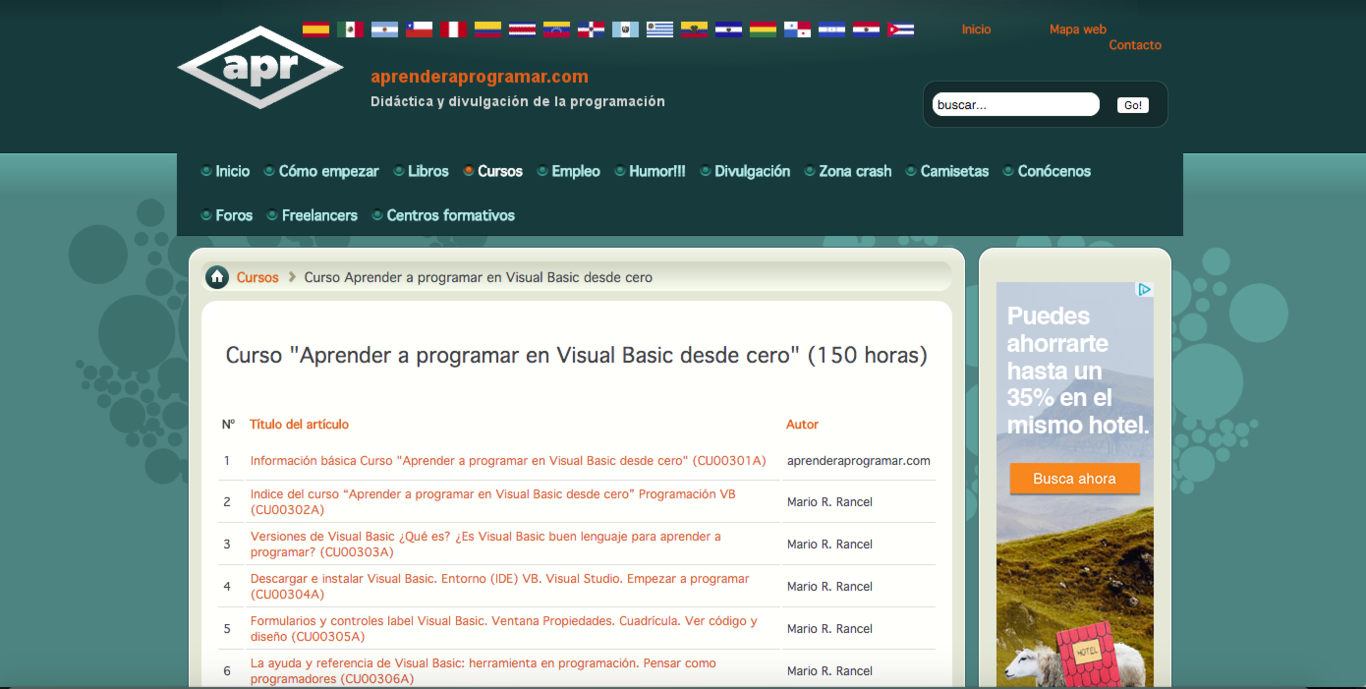Open the Humor!!! section

[657, 171]
